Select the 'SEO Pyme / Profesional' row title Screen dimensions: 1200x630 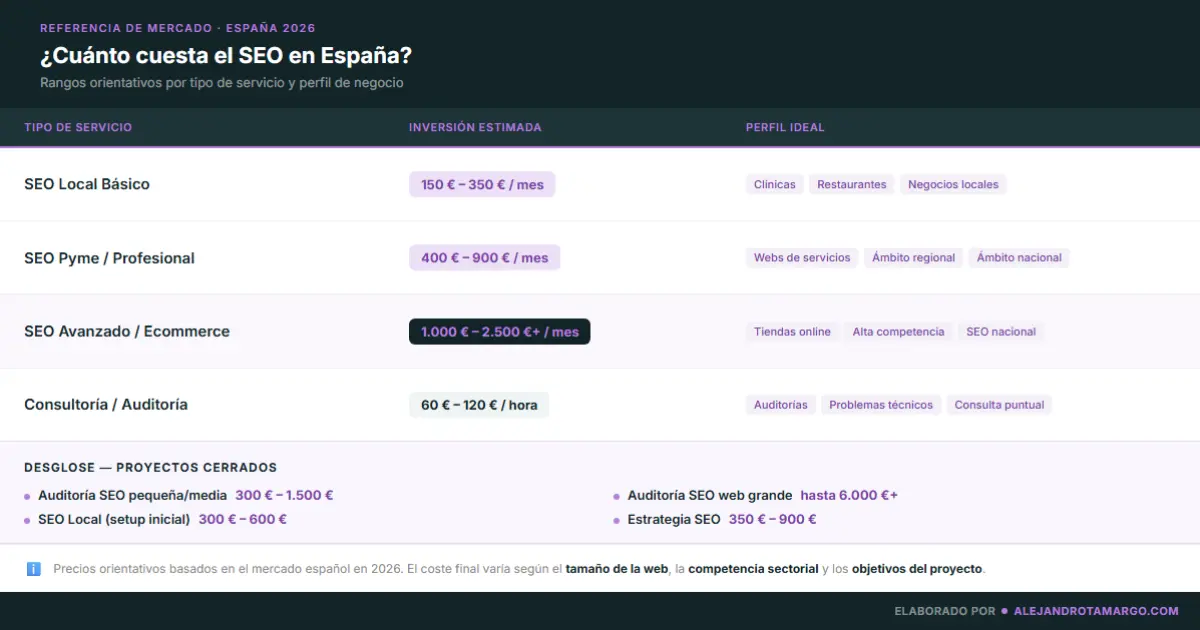tap(109, 258)
